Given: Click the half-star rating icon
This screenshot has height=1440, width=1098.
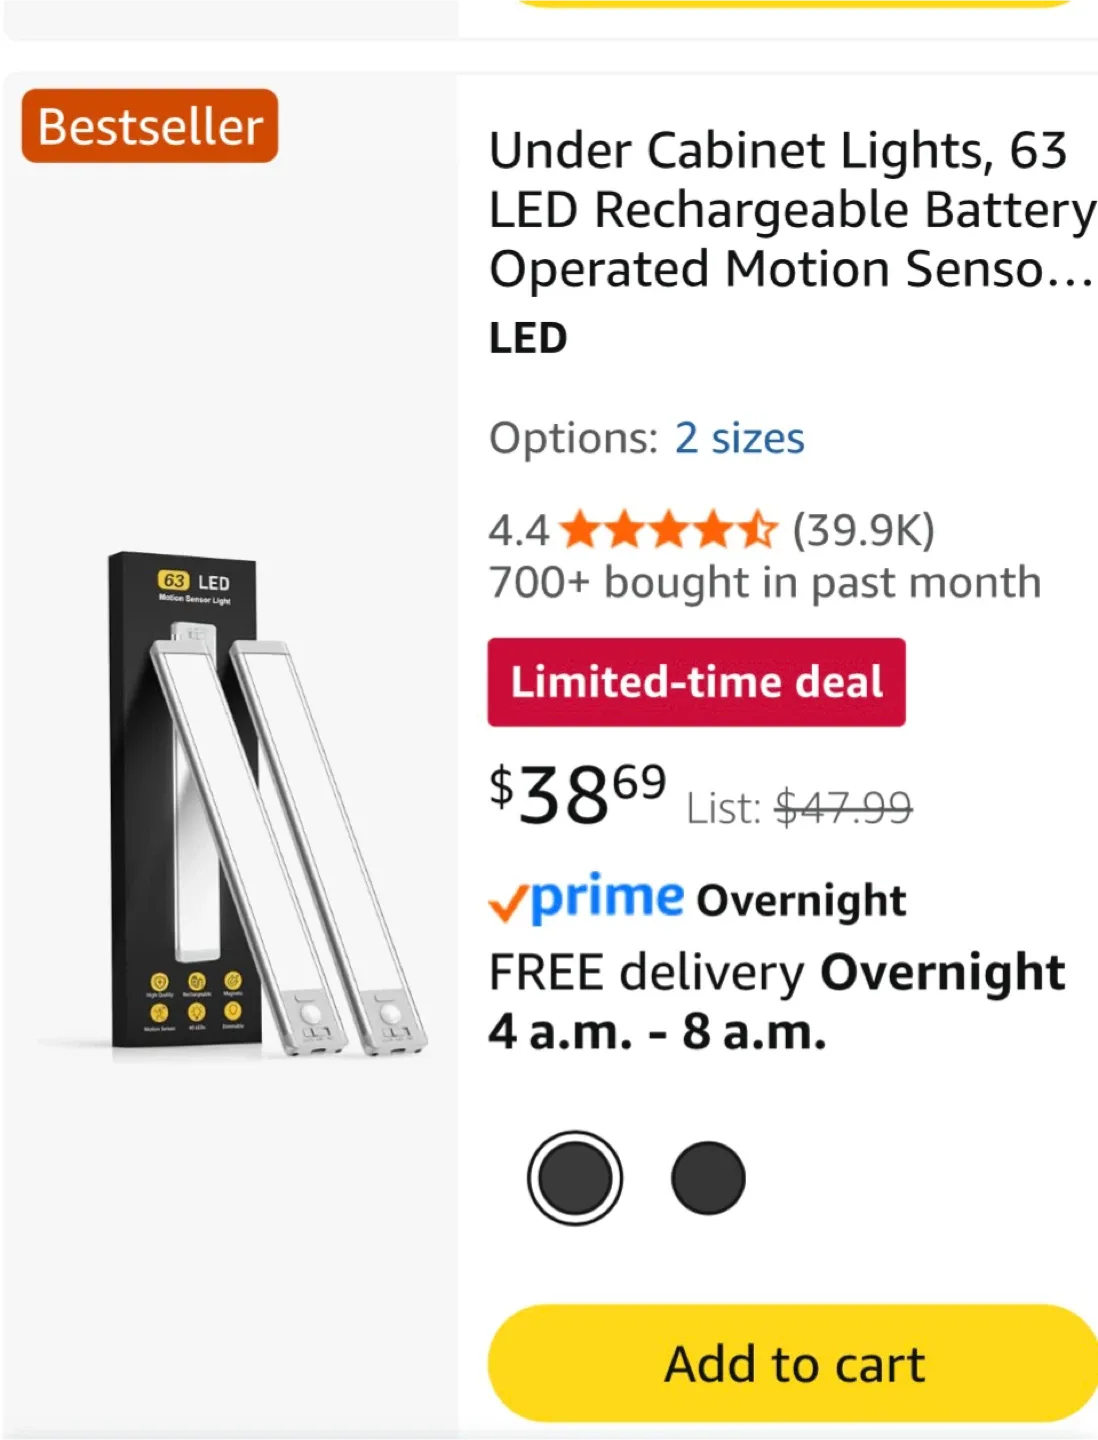Looking at the screenshot, I should pyautogui.click(x=757, y=529).
